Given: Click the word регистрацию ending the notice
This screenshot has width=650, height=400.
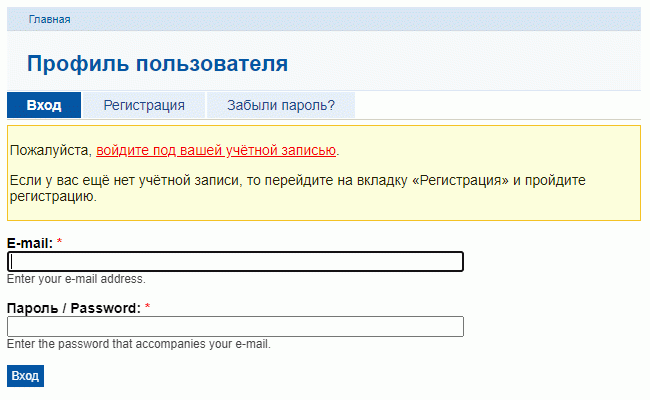Looking at the screenshot, I should pyautogui.click(x=53, y=196).
